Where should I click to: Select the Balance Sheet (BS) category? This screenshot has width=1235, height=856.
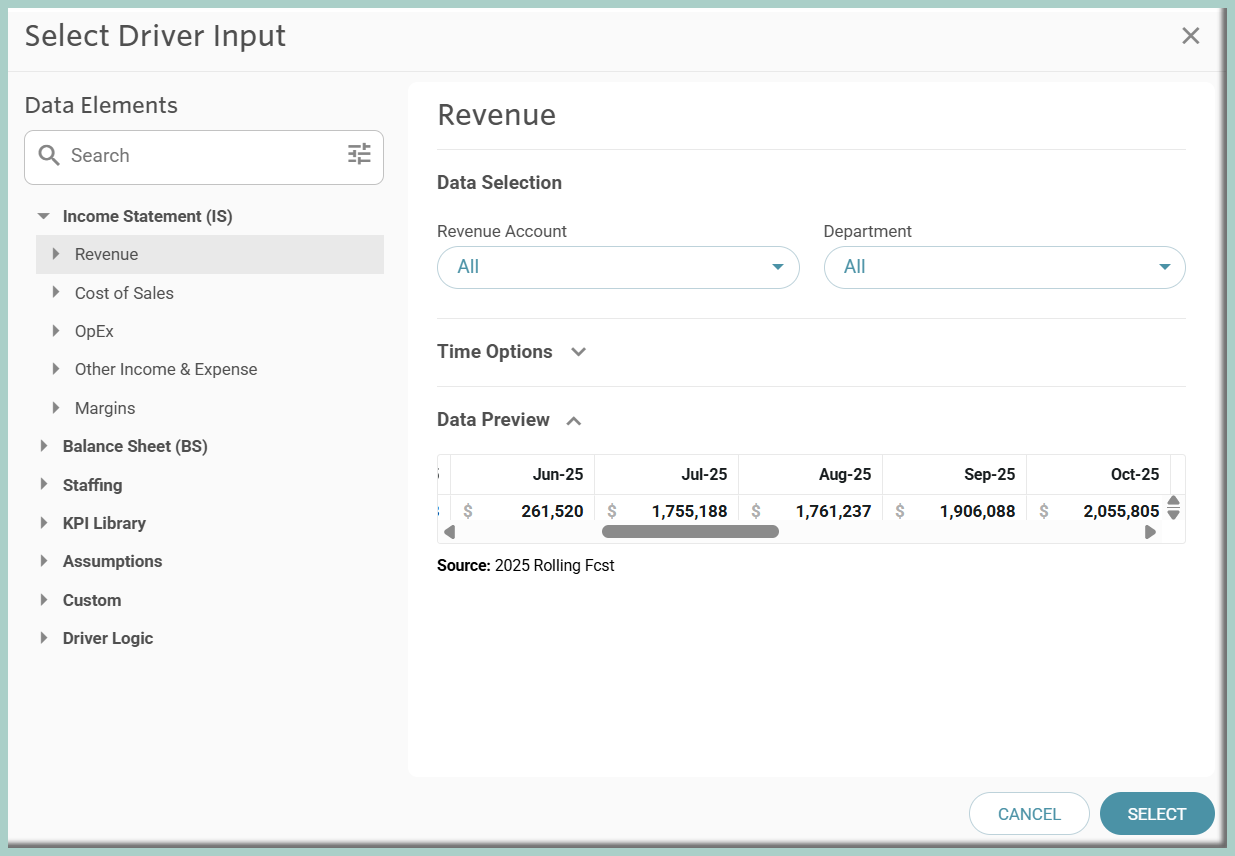(x=135, y=446)
